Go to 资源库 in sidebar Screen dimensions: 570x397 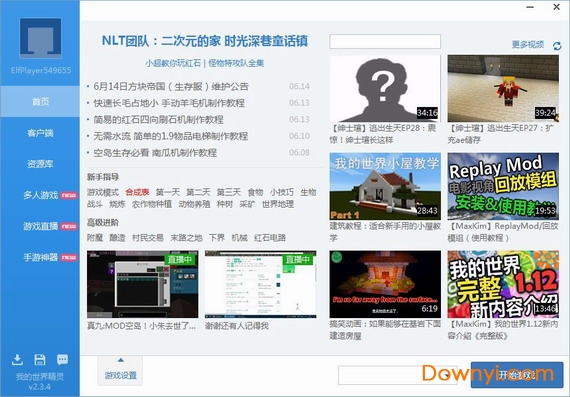(40, 164)
